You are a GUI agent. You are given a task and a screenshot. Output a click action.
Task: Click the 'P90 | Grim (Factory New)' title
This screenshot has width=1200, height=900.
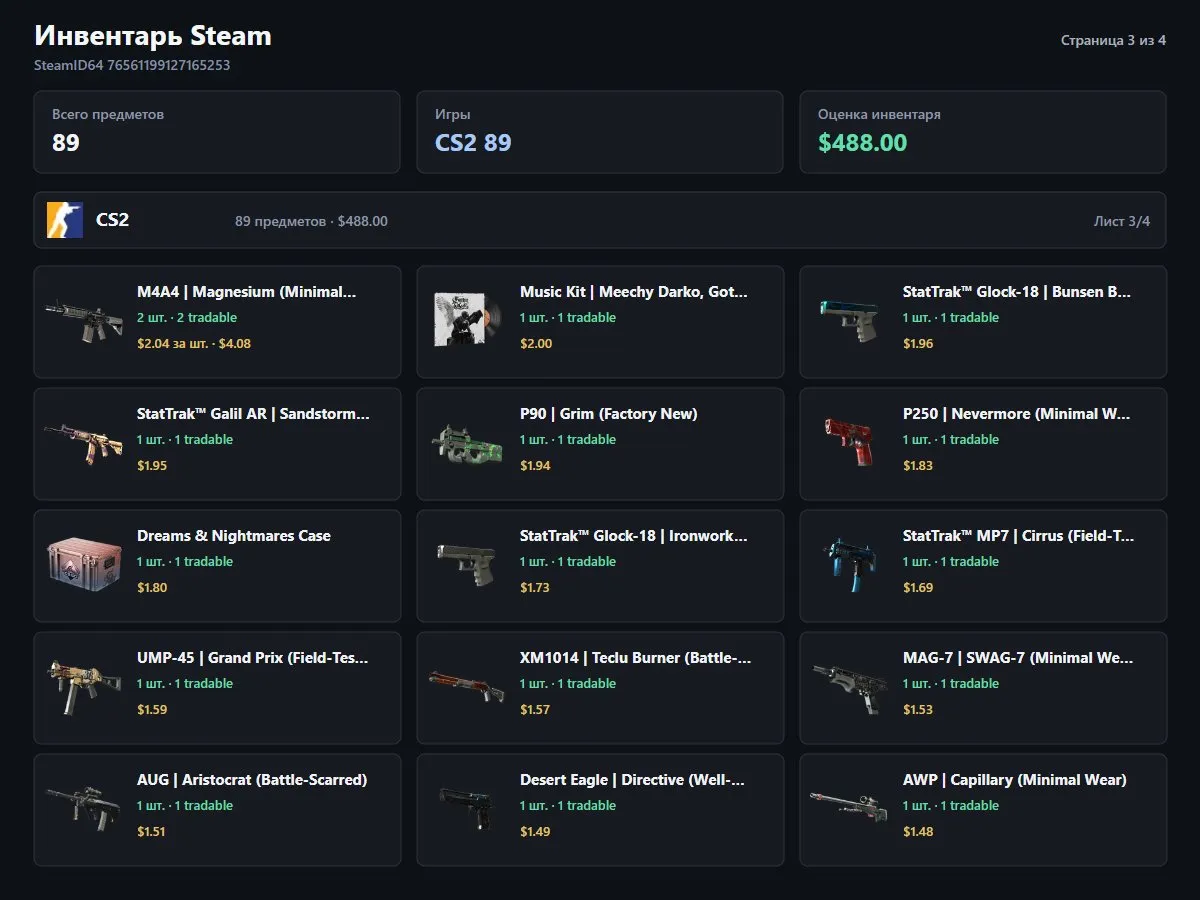(609, 414)
